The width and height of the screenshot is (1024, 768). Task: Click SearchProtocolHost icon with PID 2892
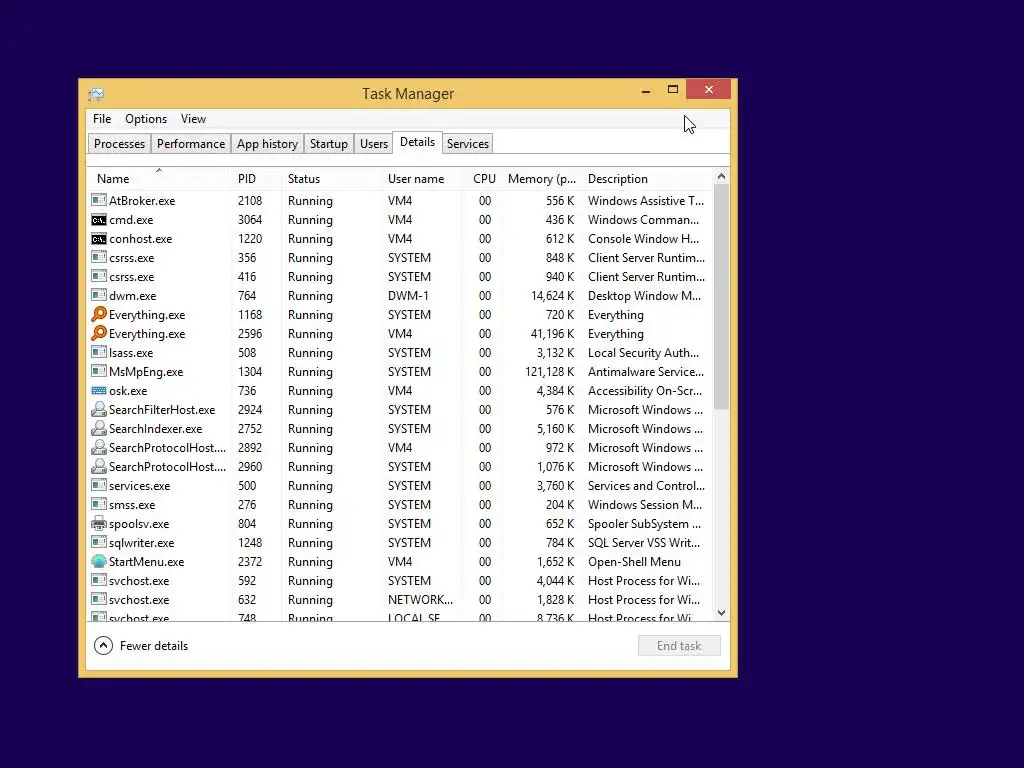point(99,447)
